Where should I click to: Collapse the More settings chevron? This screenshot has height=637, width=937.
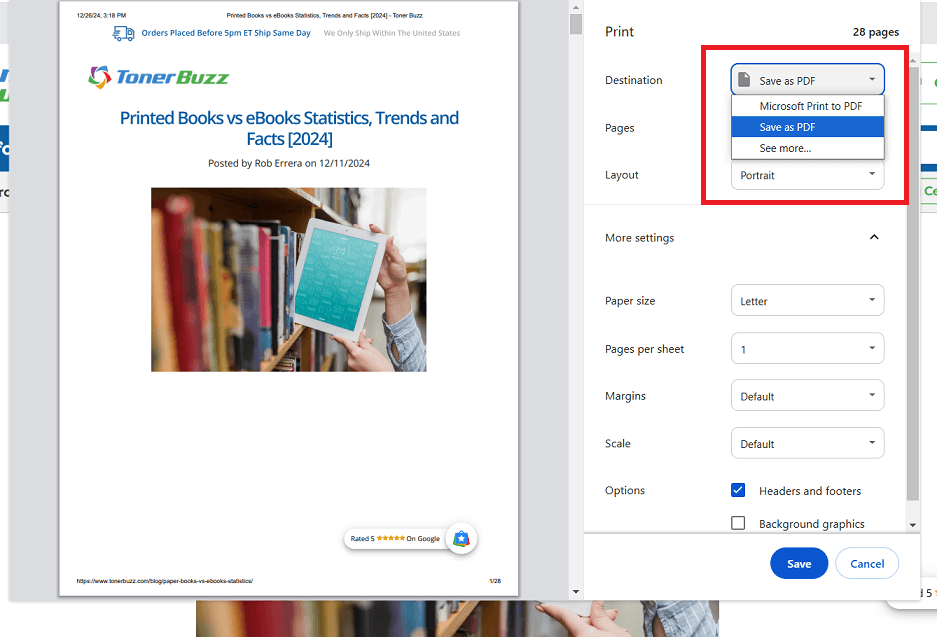coord(873,238)
